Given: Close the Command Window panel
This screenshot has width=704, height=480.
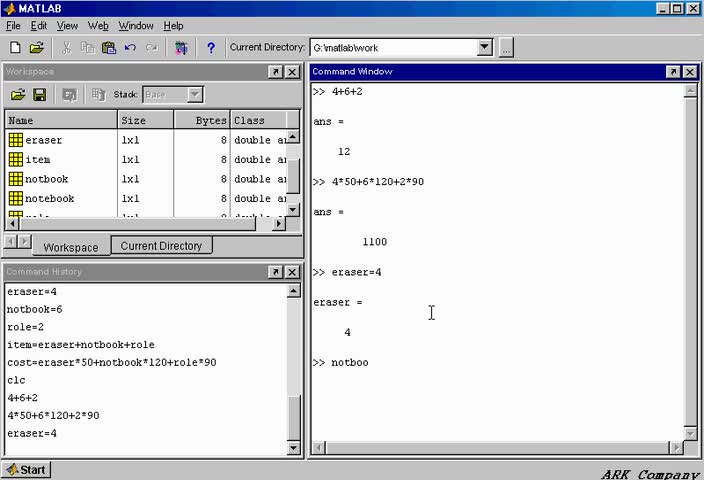Looking at the screenshot, I should pos(690,72).
